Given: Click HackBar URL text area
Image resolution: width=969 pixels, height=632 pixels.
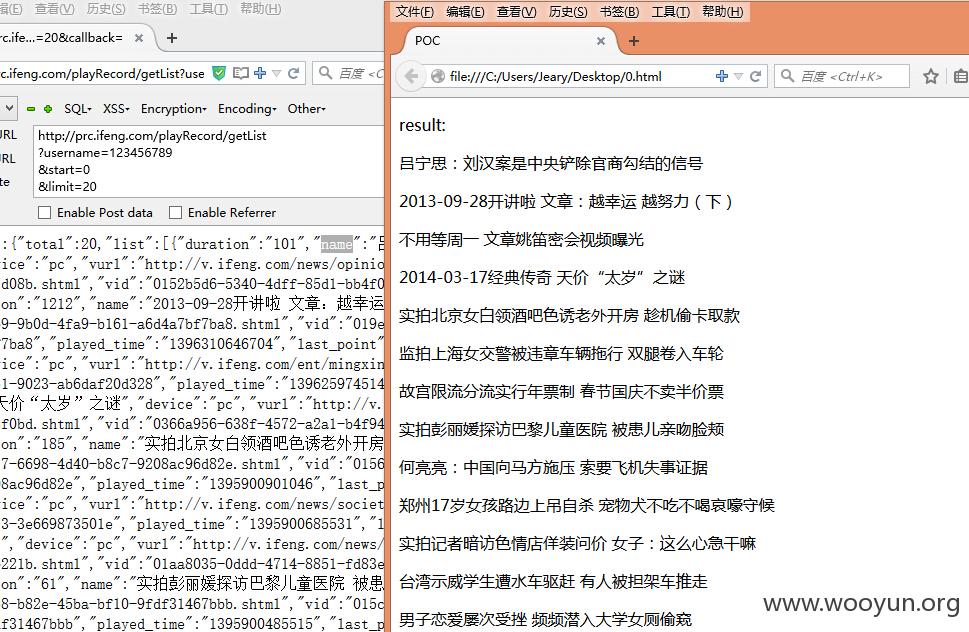Looking at the screenshot, I should [x=209, y=161].
